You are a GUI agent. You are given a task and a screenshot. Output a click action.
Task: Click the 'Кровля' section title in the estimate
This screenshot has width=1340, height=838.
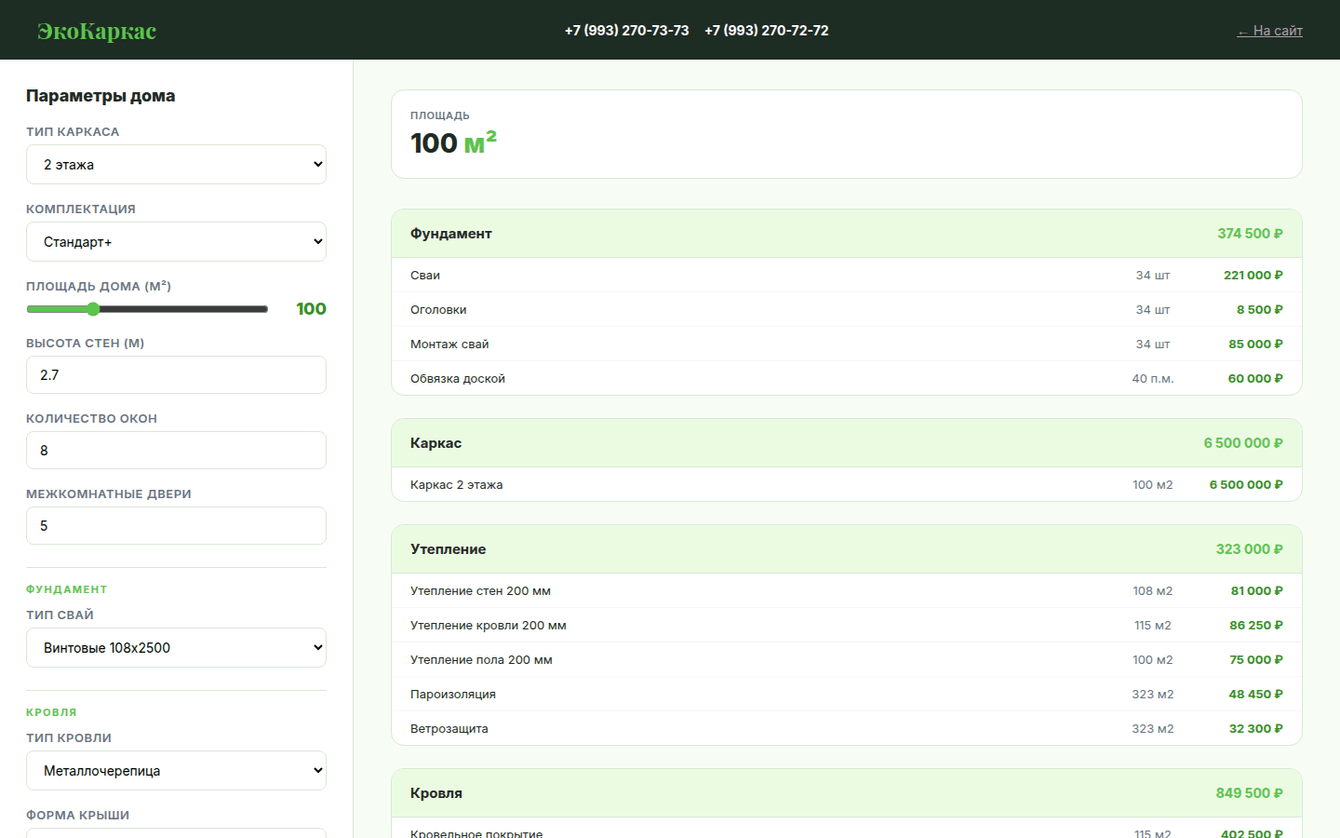(436, 794)
